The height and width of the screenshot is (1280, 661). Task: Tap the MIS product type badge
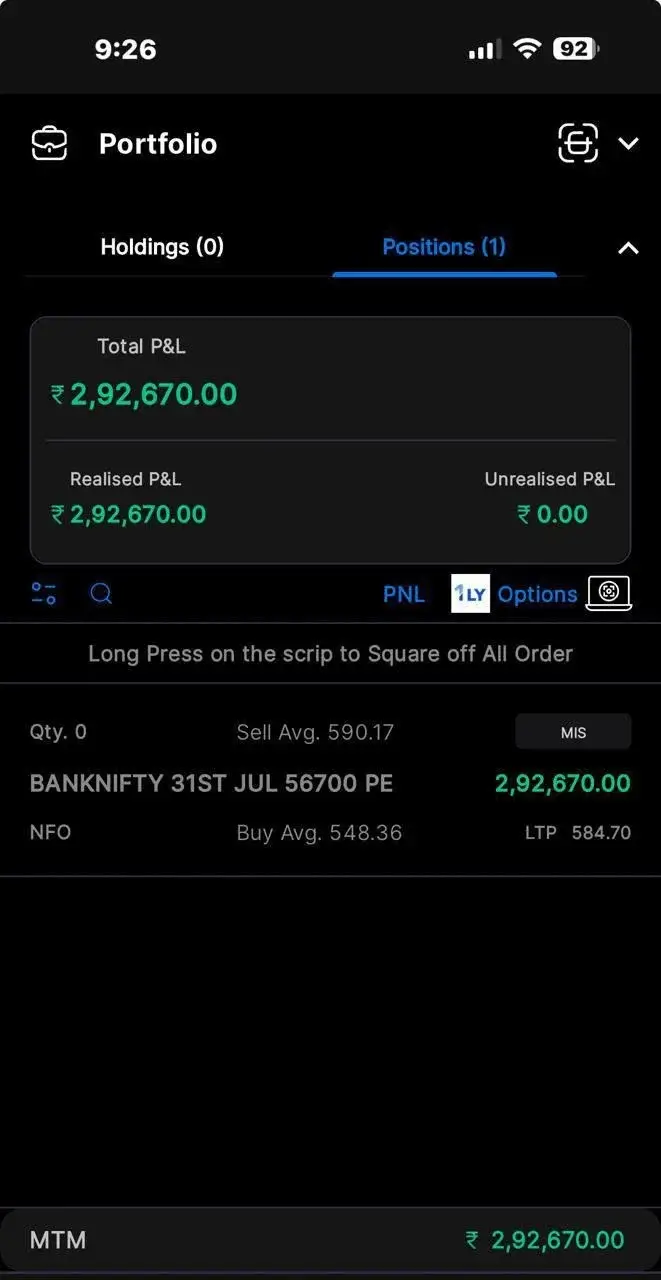573,732
